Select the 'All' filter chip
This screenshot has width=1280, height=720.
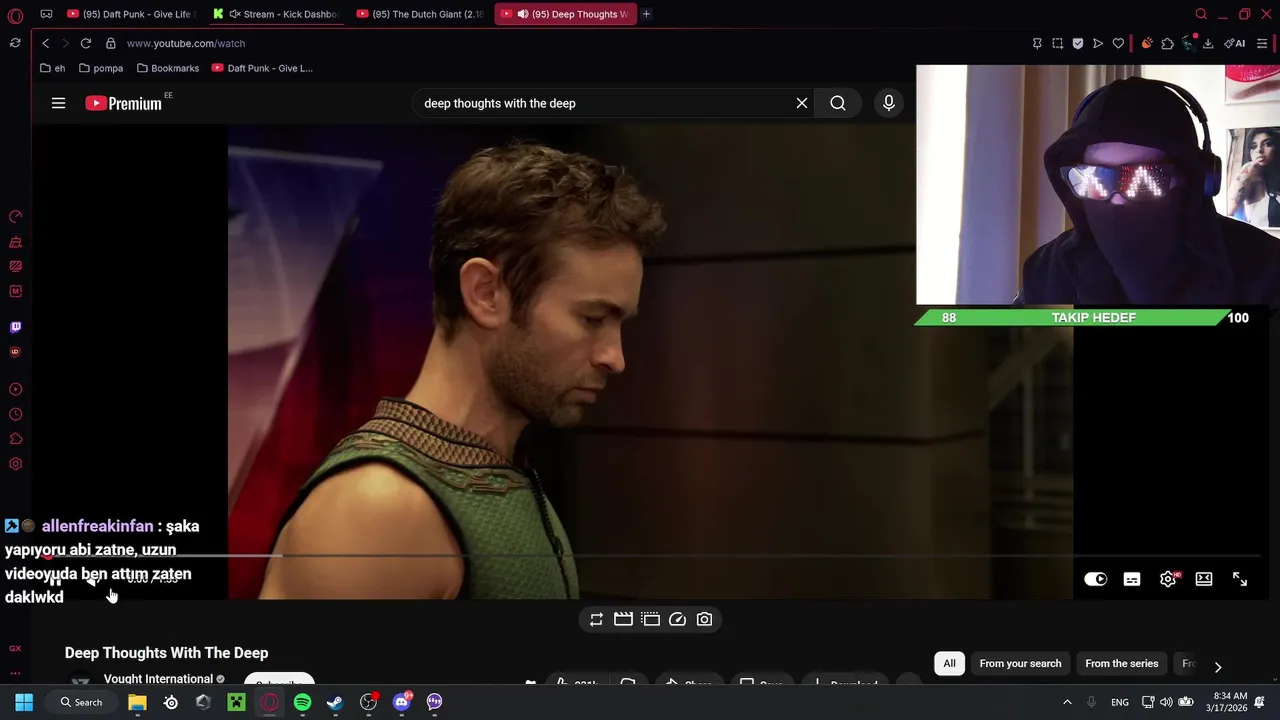pyautogui.click(x=949, y=663)
